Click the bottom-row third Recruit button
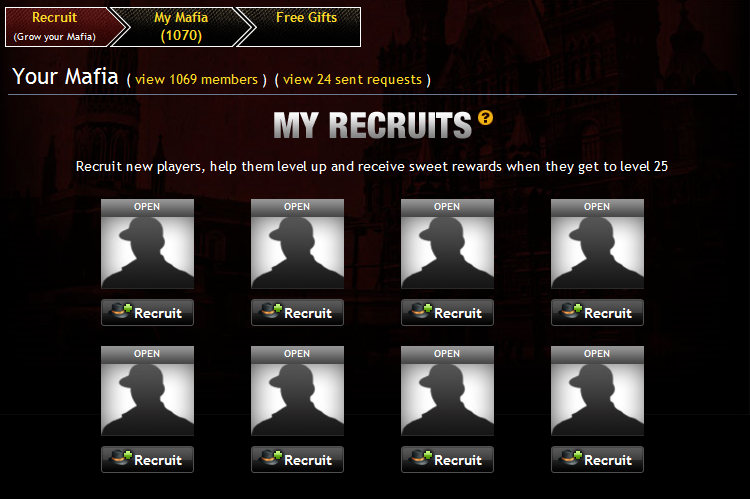The width and height of the screenshot is (750, 499). (447, 459)
